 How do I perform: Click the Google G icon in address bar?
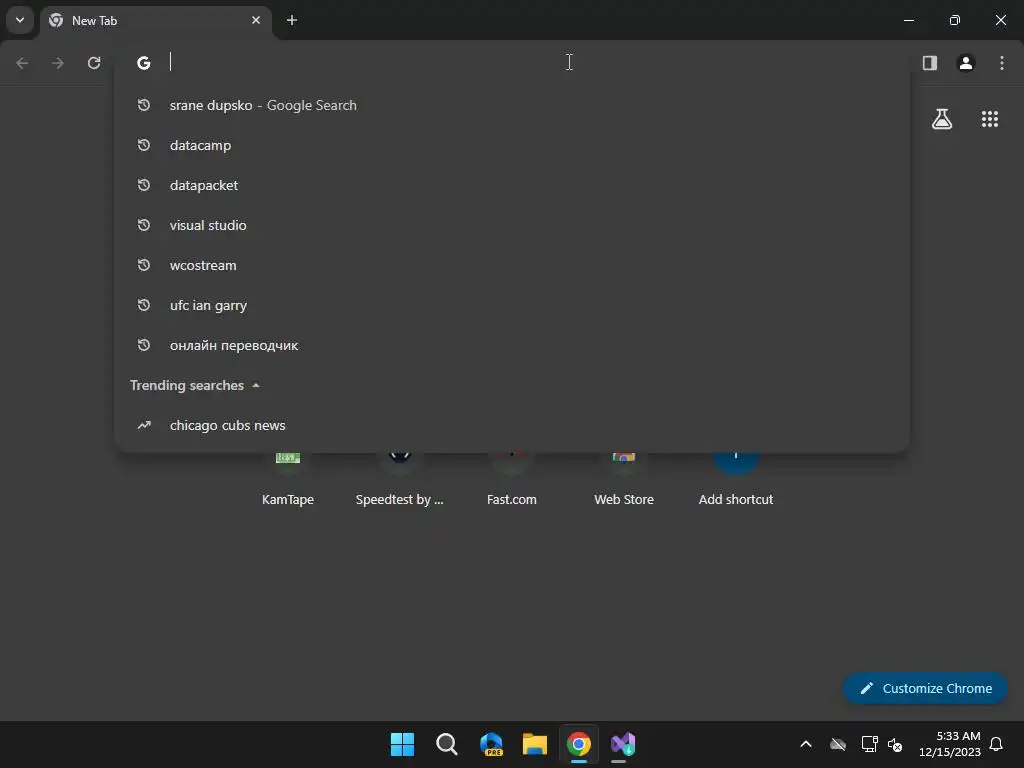144,63
